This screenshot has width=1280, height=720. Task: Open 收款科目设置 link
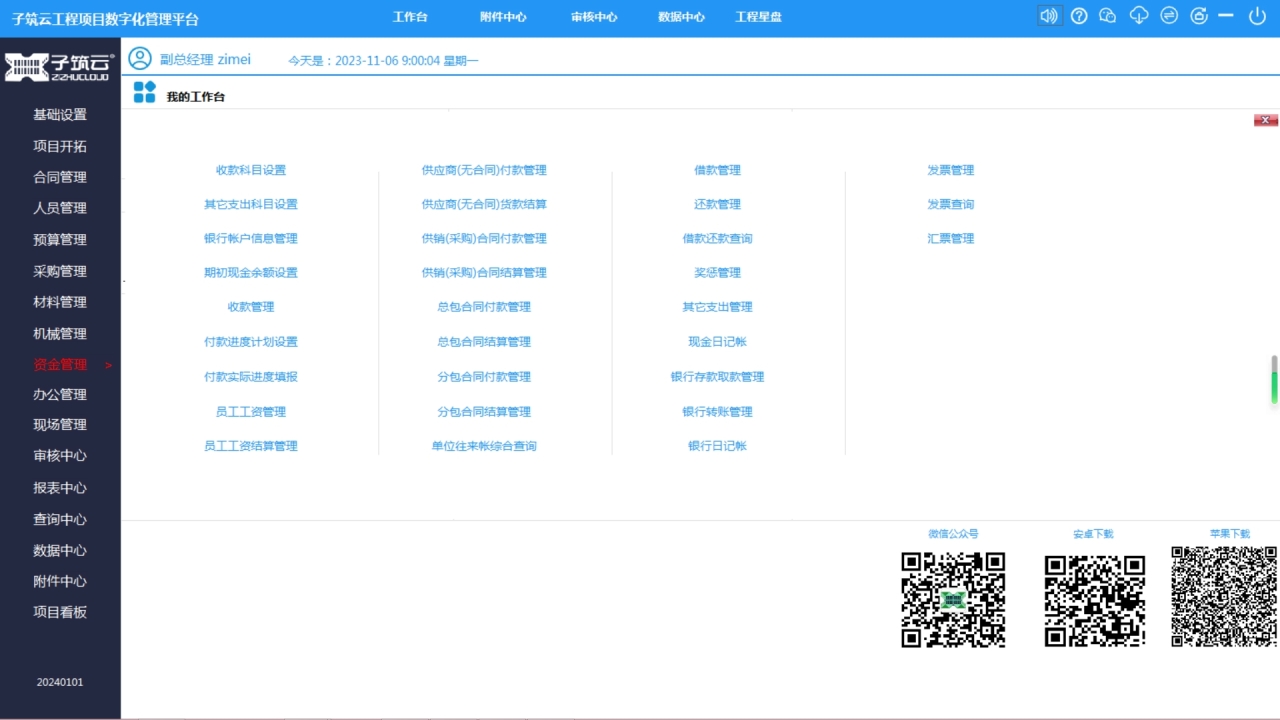250,170
